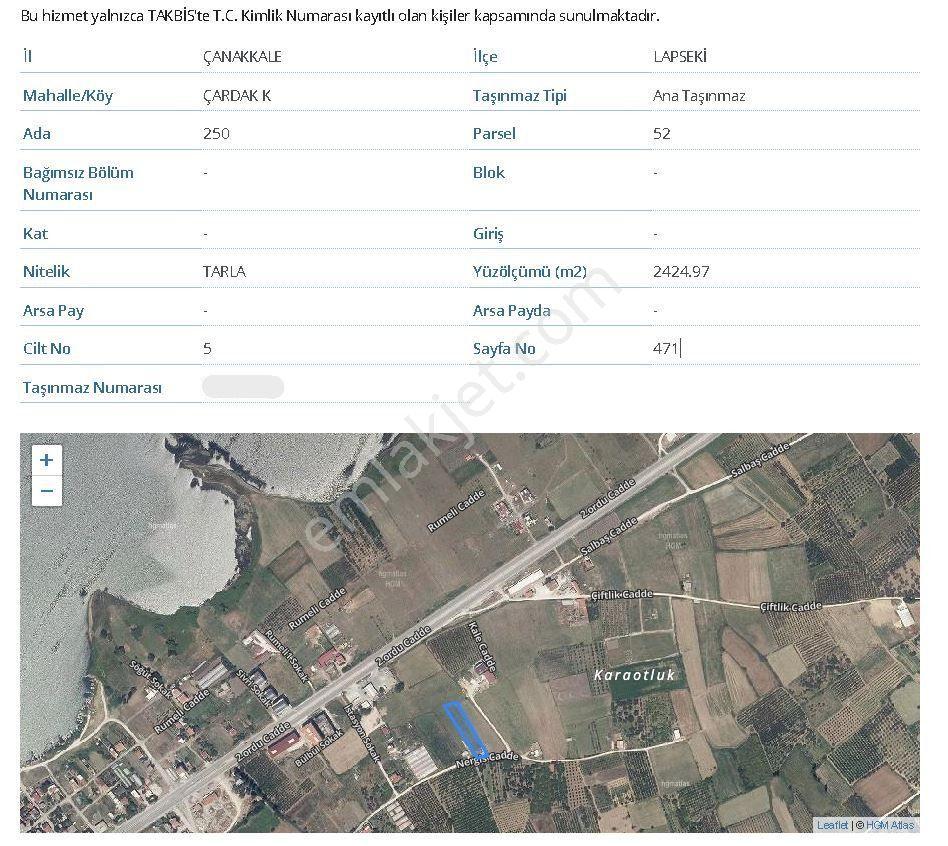Click the Karaotluk label on the map

[x=634, y=675]
